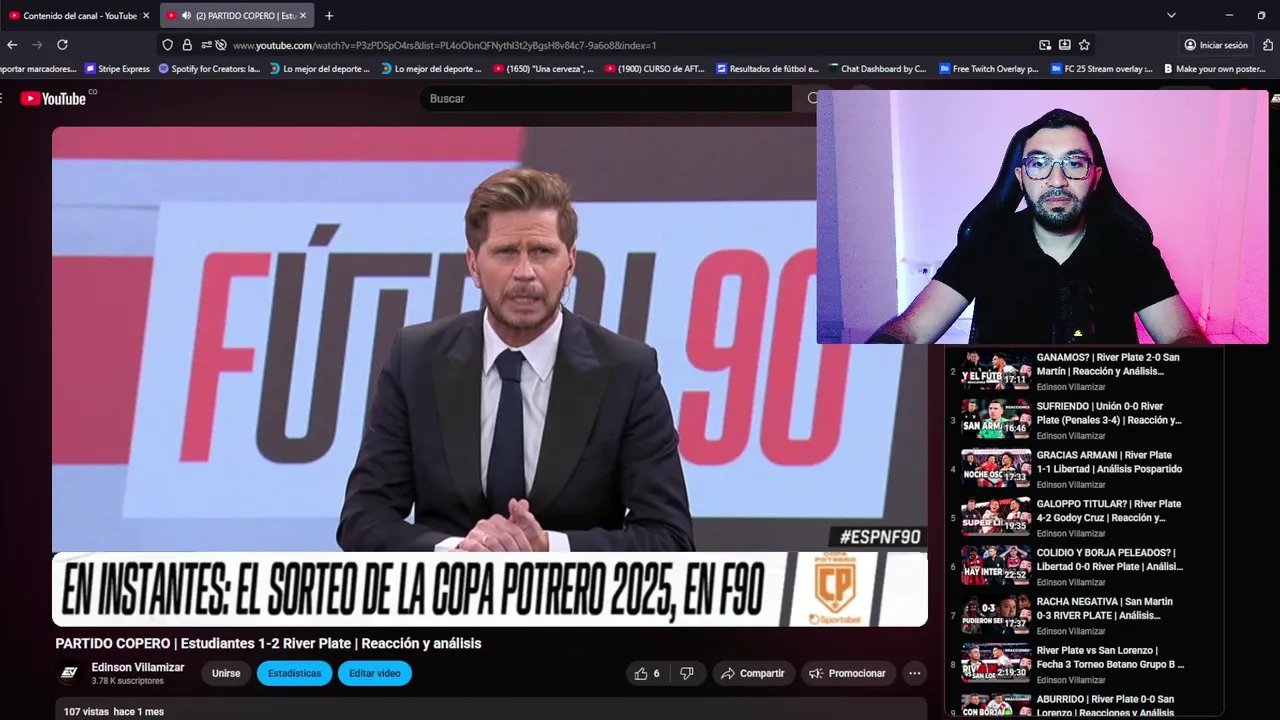Go to YouTube home via logo
Screen dimensions: 1280x720
pyautogui.click(x=53, y=98)
